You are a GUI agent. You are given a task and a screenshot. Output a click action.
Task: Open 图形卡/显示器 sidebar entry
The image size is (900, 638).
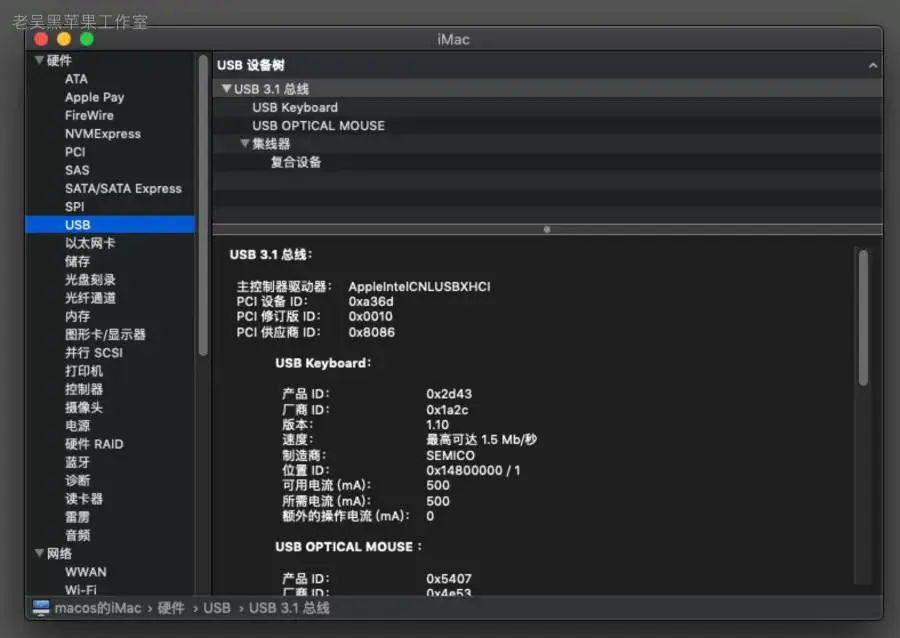pyautogui.click(x=105, y=334)
